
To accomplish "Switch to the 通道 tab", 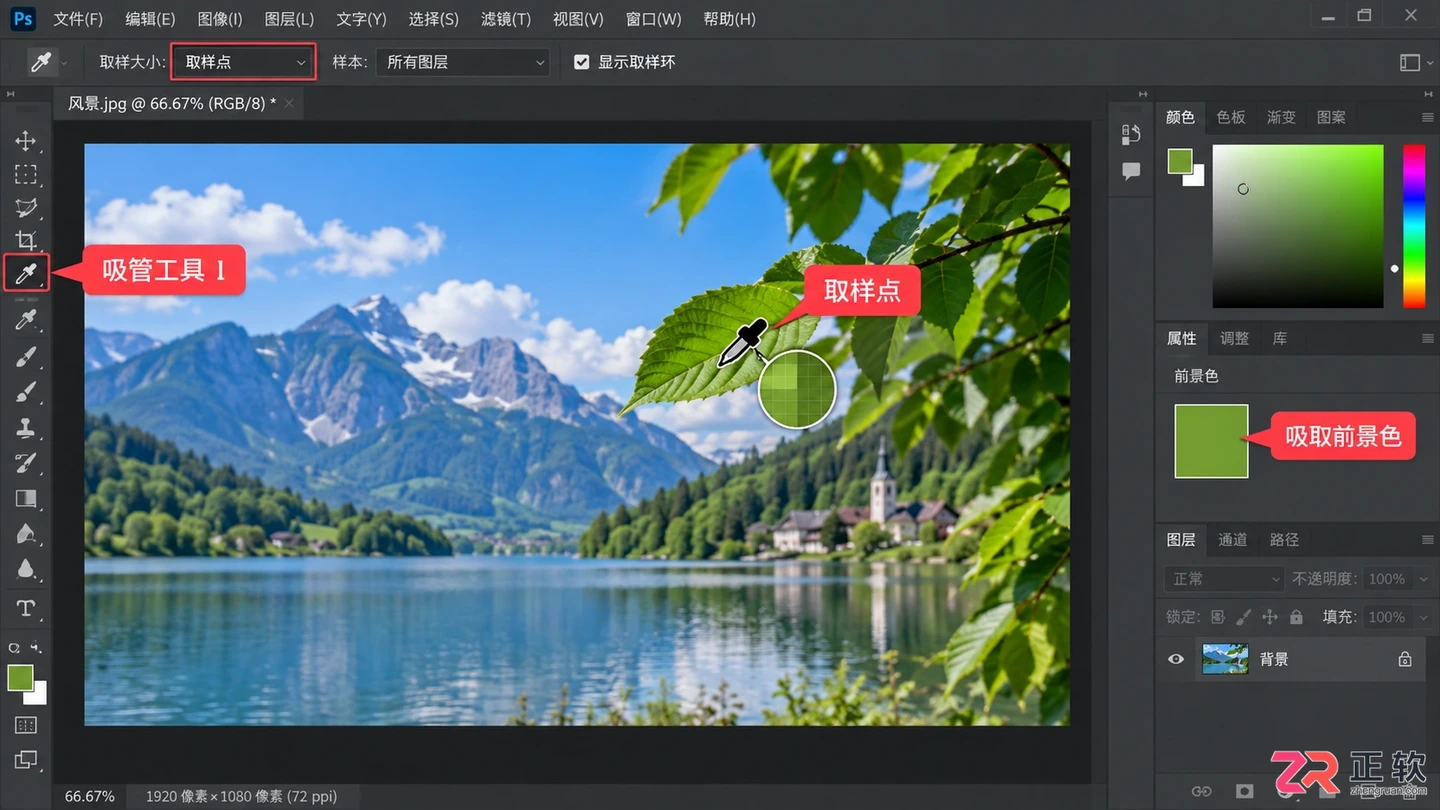I will click(x=1232, y=540).
